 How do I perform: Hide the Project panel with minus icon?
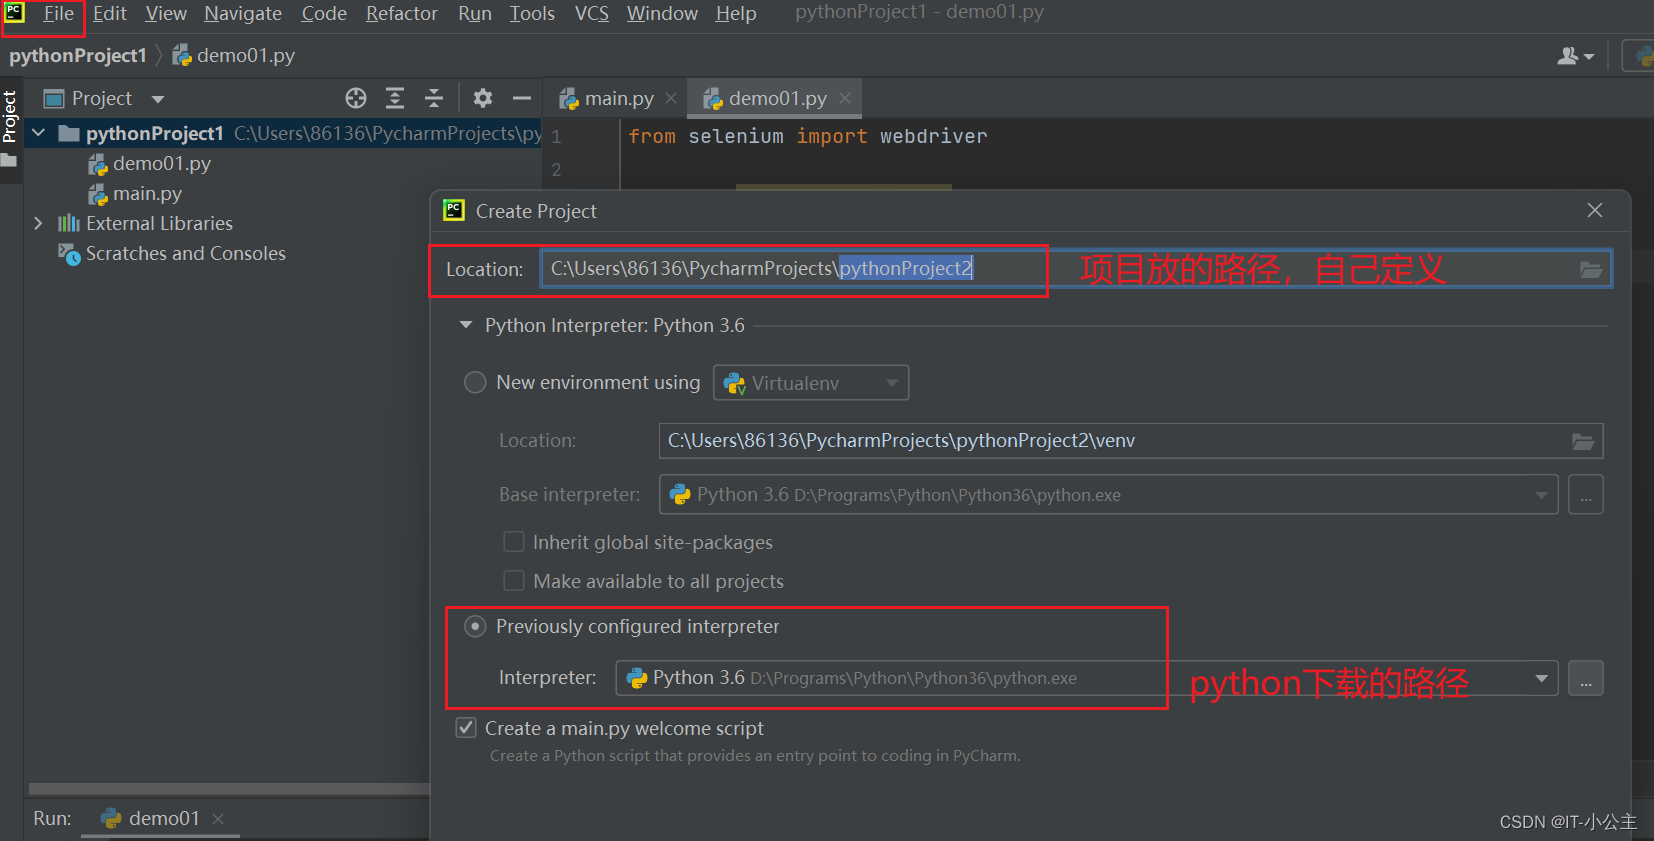click(521, 98)
